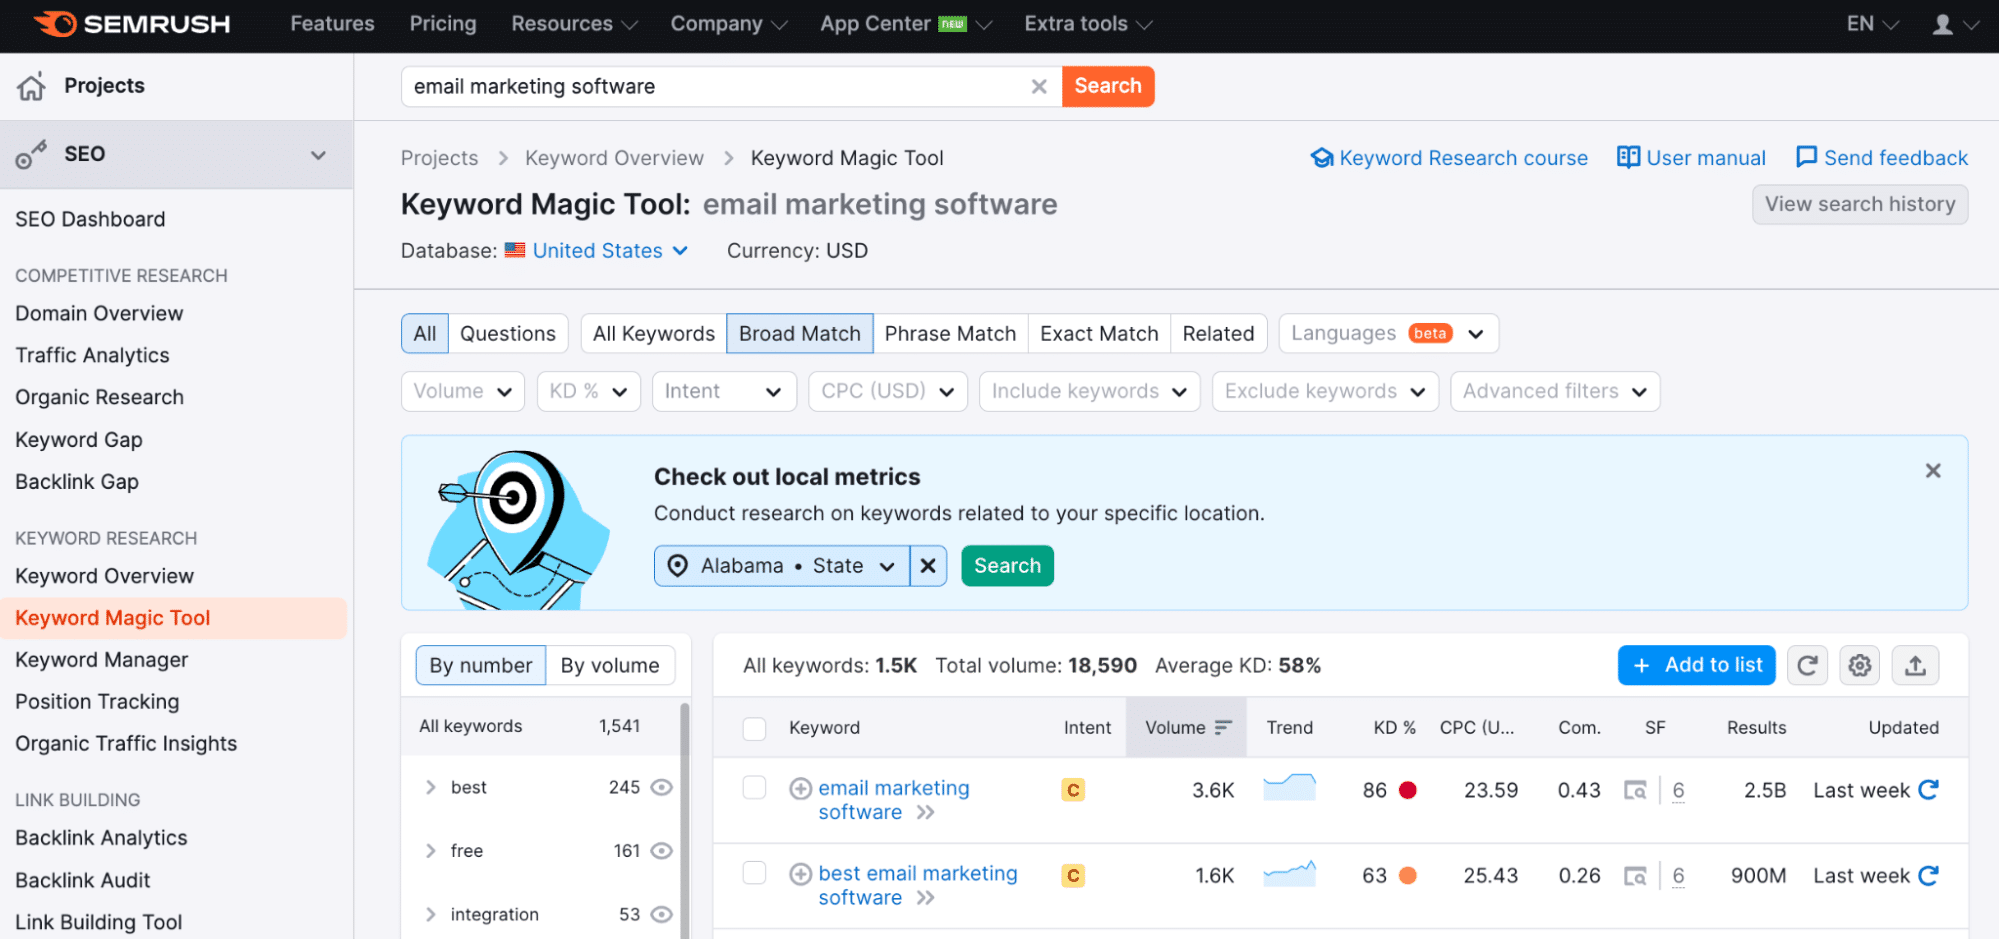Click the Projects home icon
The height and width of the screenshot is (939, 1999).
[x=31, y=86]
